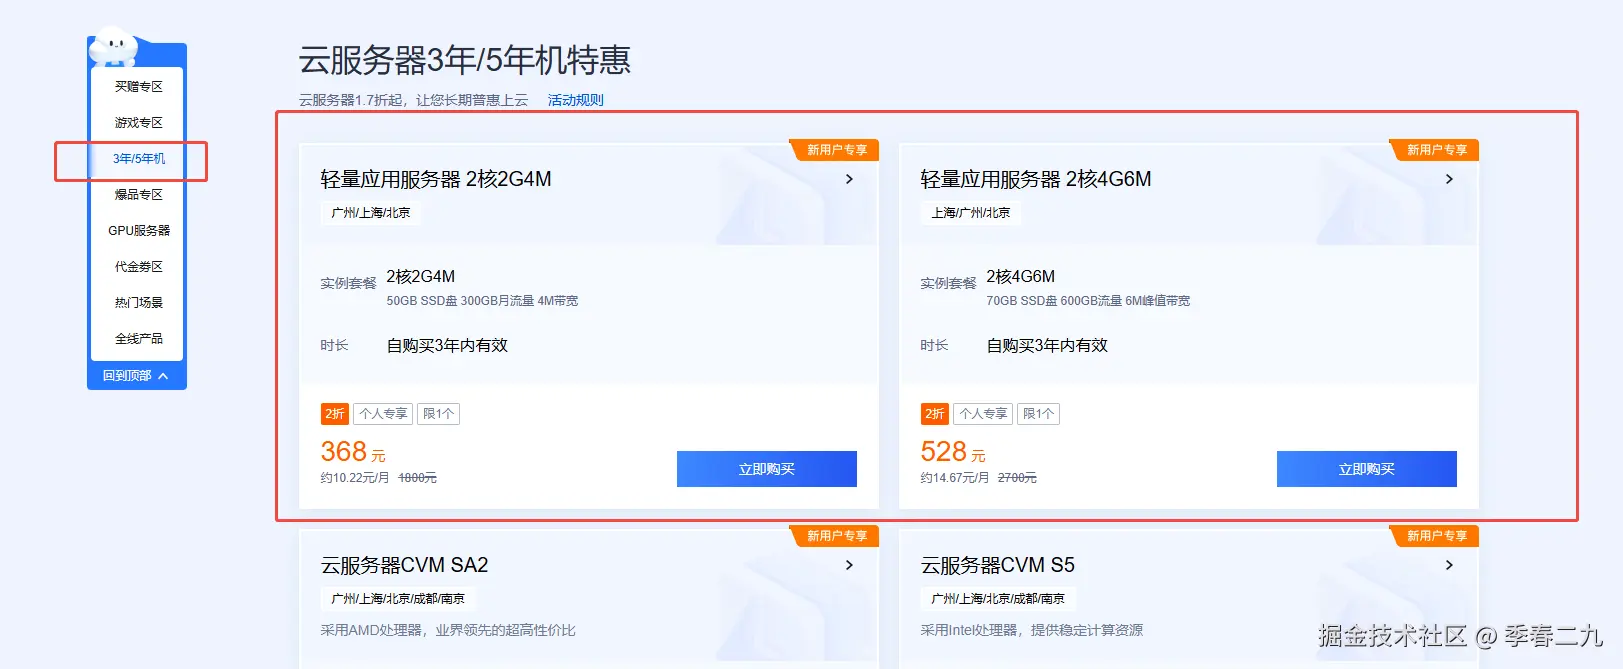Expand the 轻量应用服务器 2核4G6M card arrow
1623x669 pixels.
pos(1449,179)
